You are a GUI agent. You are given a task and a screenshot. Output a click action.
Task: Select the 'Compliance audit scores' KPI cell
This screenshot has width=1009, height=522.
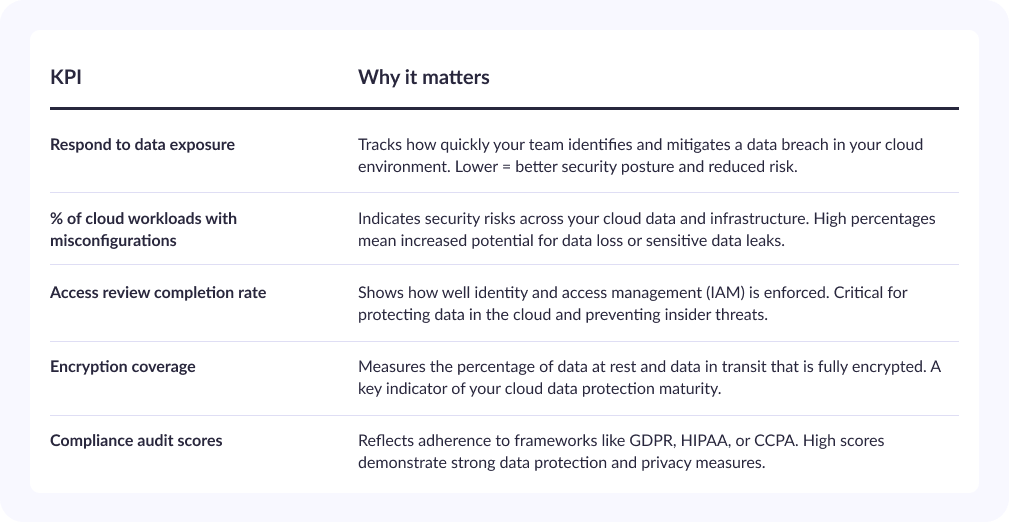tap(136, 441)
